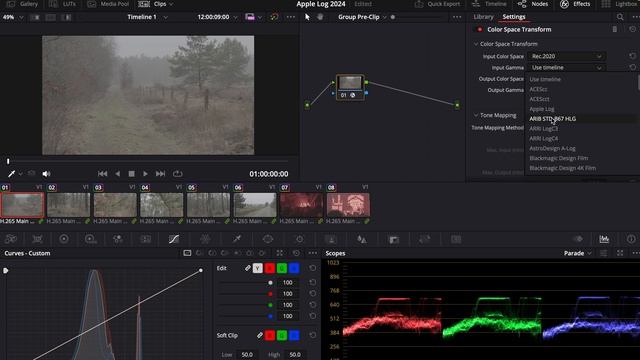Switch to the Library tab

tap(483, 17)
